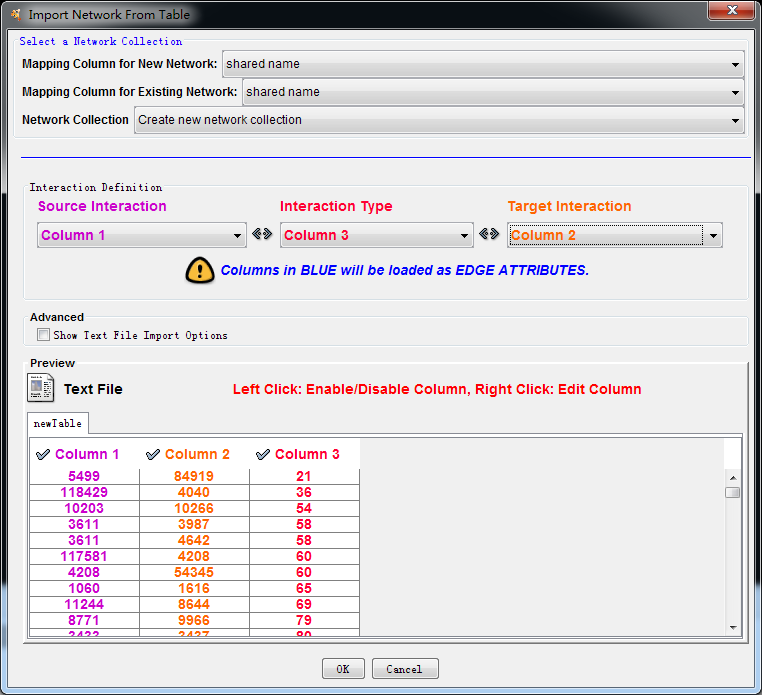Open the Interaction Type Column 3 dropdown
Screen dimensions: 762x695
coord(377,235)
